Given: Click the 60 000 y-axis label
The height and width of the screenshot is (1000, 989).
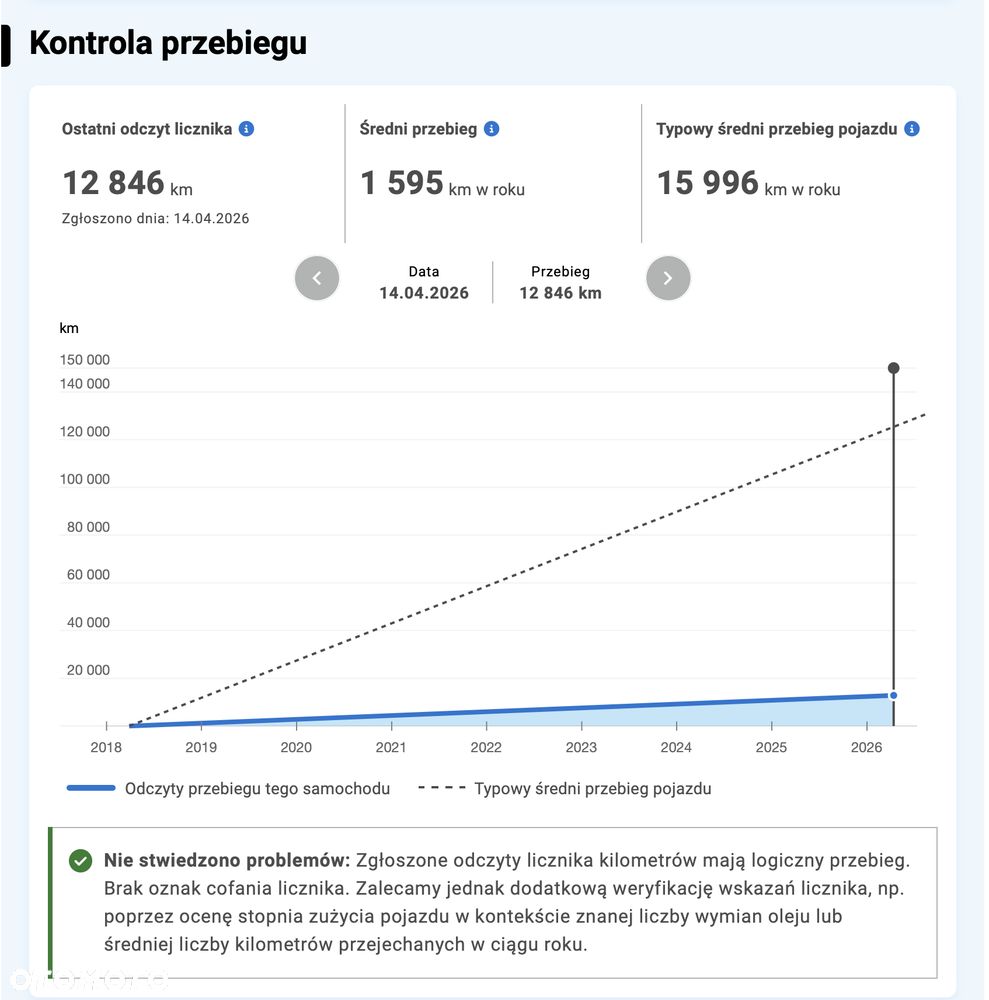Looking at the screenshot, I should (88, 575).
